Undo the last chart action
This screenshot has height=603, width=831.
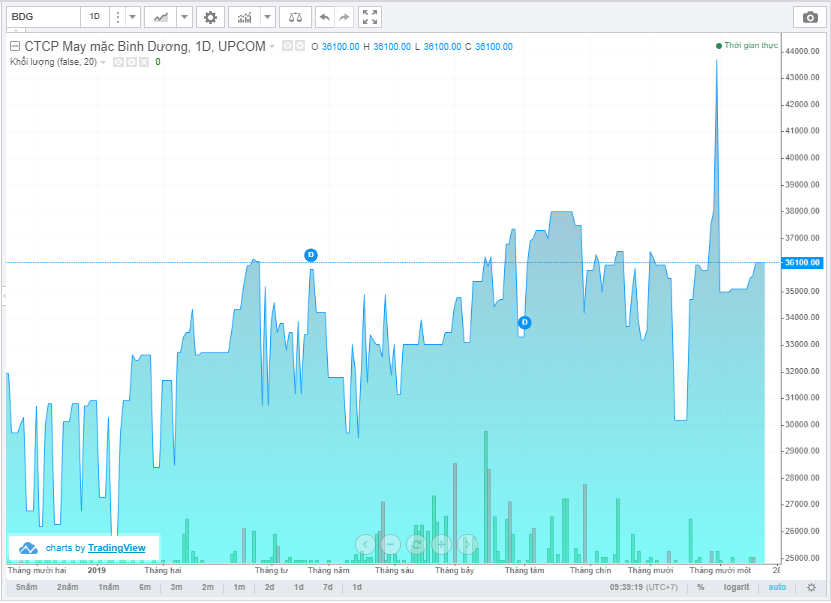(x=325, y=17)
